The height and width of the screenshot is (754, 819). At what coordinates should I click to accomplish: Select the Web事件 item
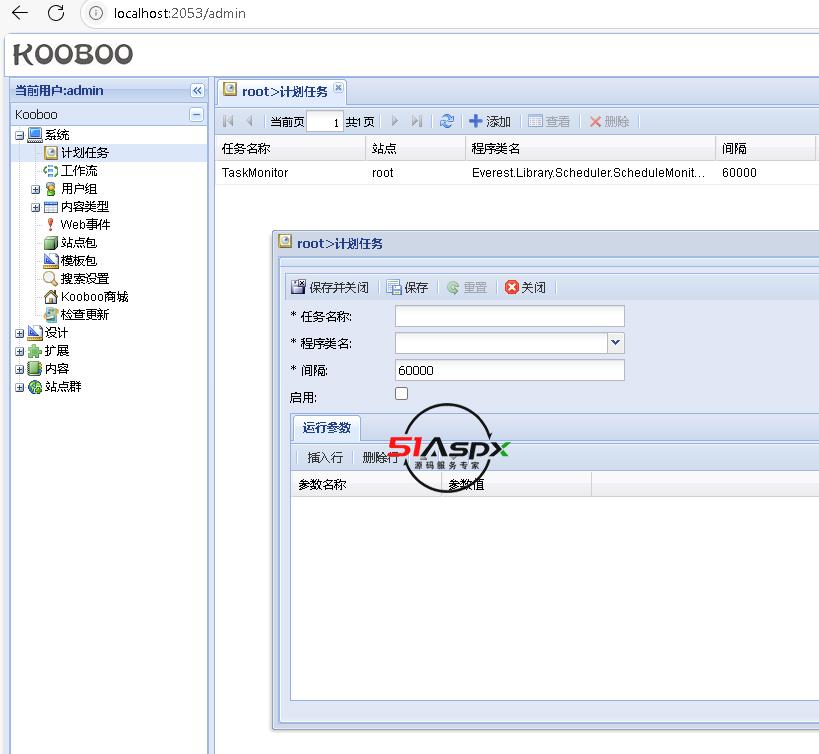85,225
